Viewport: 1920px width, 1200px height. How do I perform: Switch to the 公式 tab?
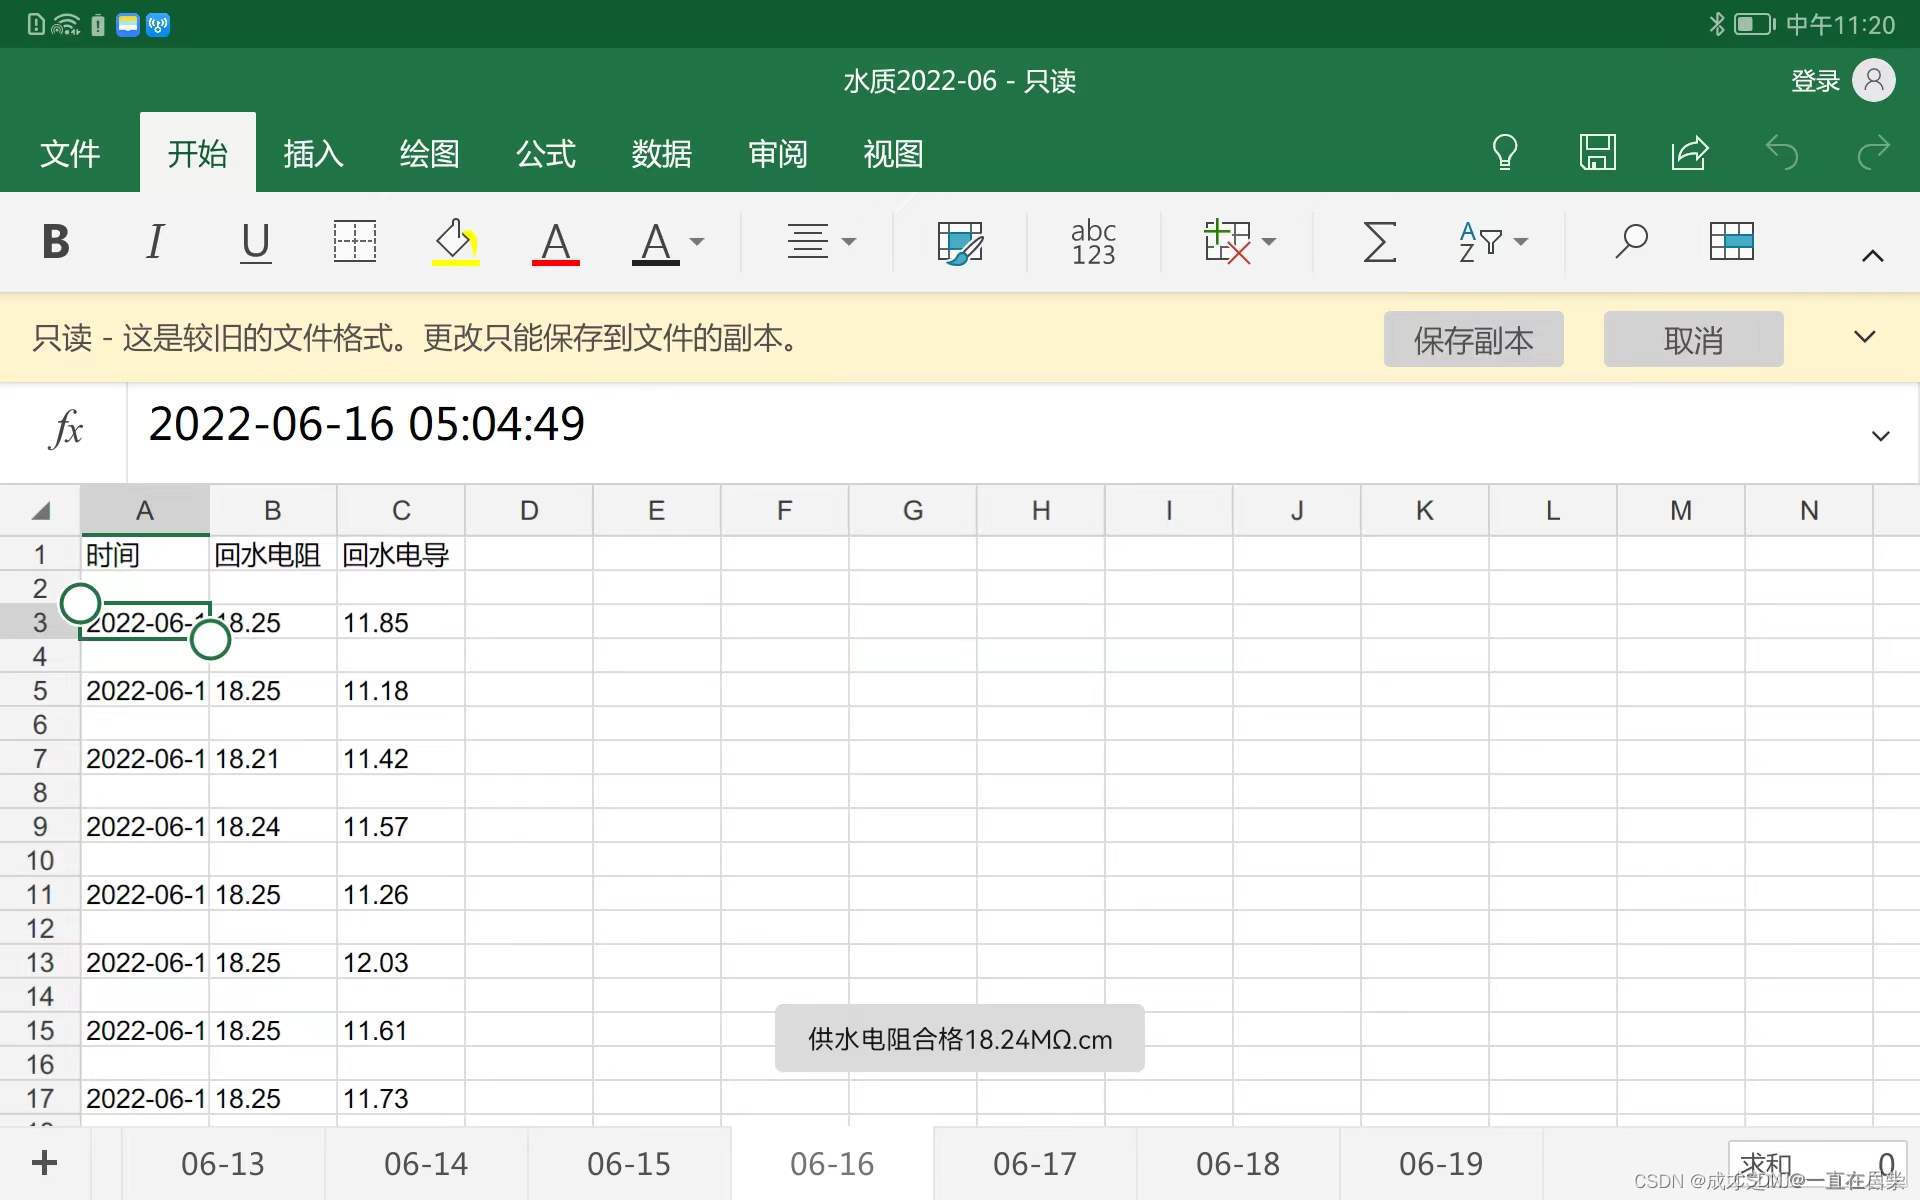pyautogui.click(x=546, y=154)
